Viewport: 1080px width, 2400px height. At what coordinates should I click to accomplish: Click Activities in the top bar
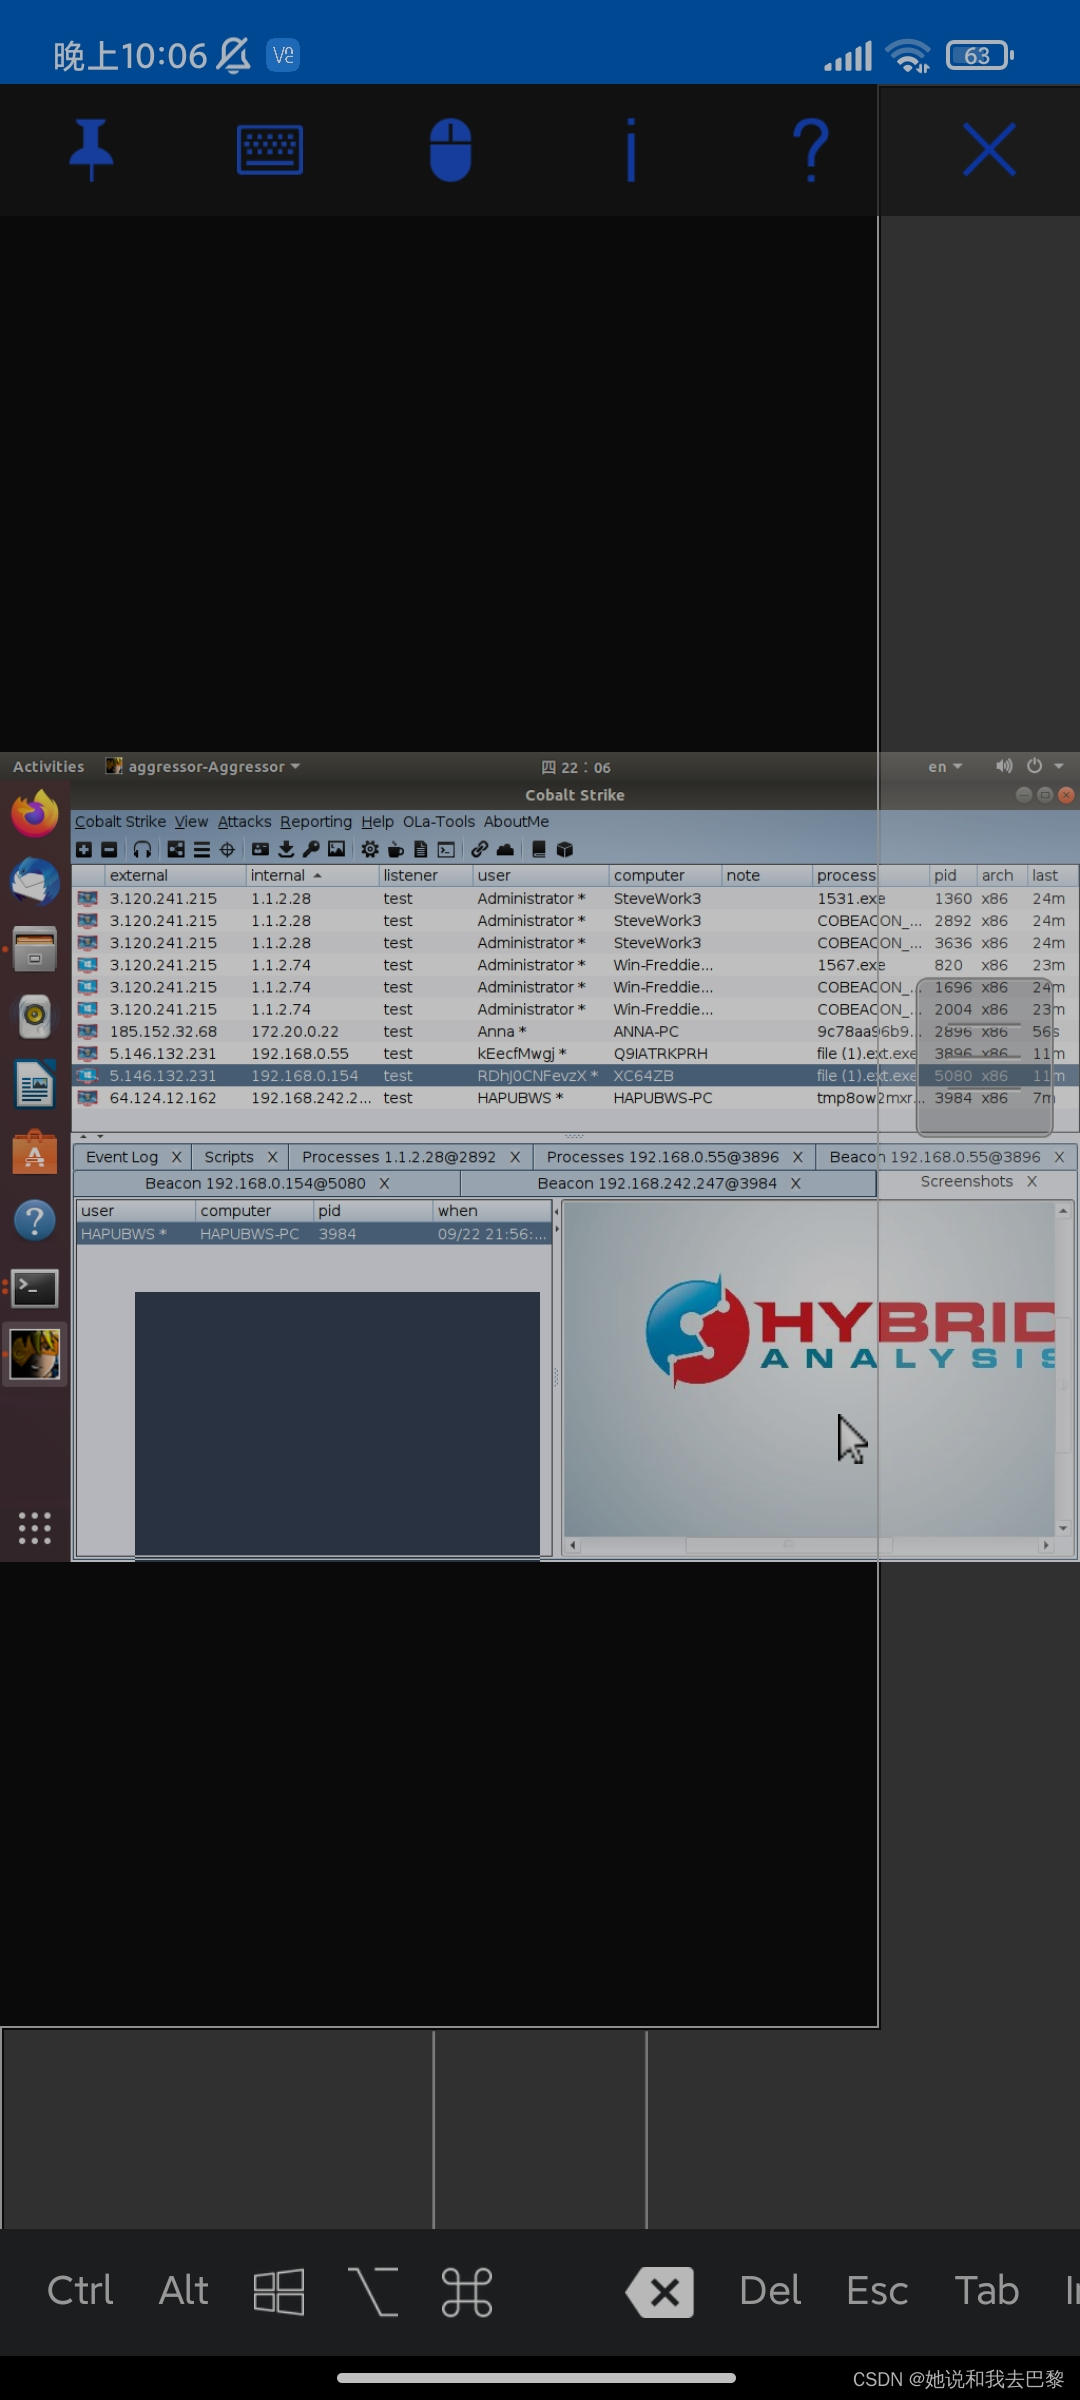point(48,766)
